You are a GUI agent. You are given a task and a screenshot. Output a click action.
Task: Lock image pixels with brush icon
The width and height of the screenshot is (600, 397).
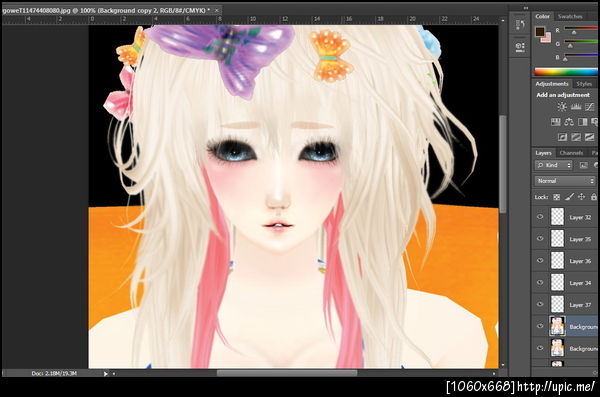569,197
